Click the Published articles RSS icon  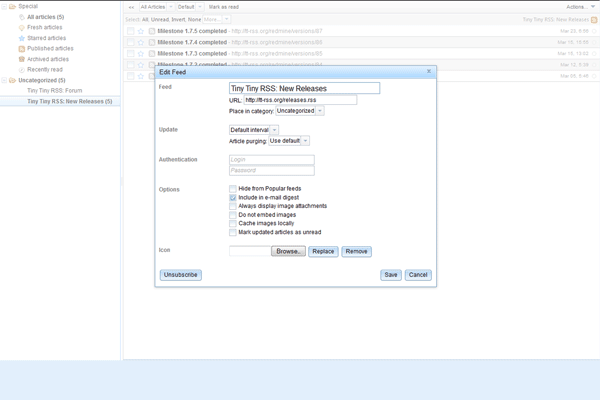click(22, 48)
